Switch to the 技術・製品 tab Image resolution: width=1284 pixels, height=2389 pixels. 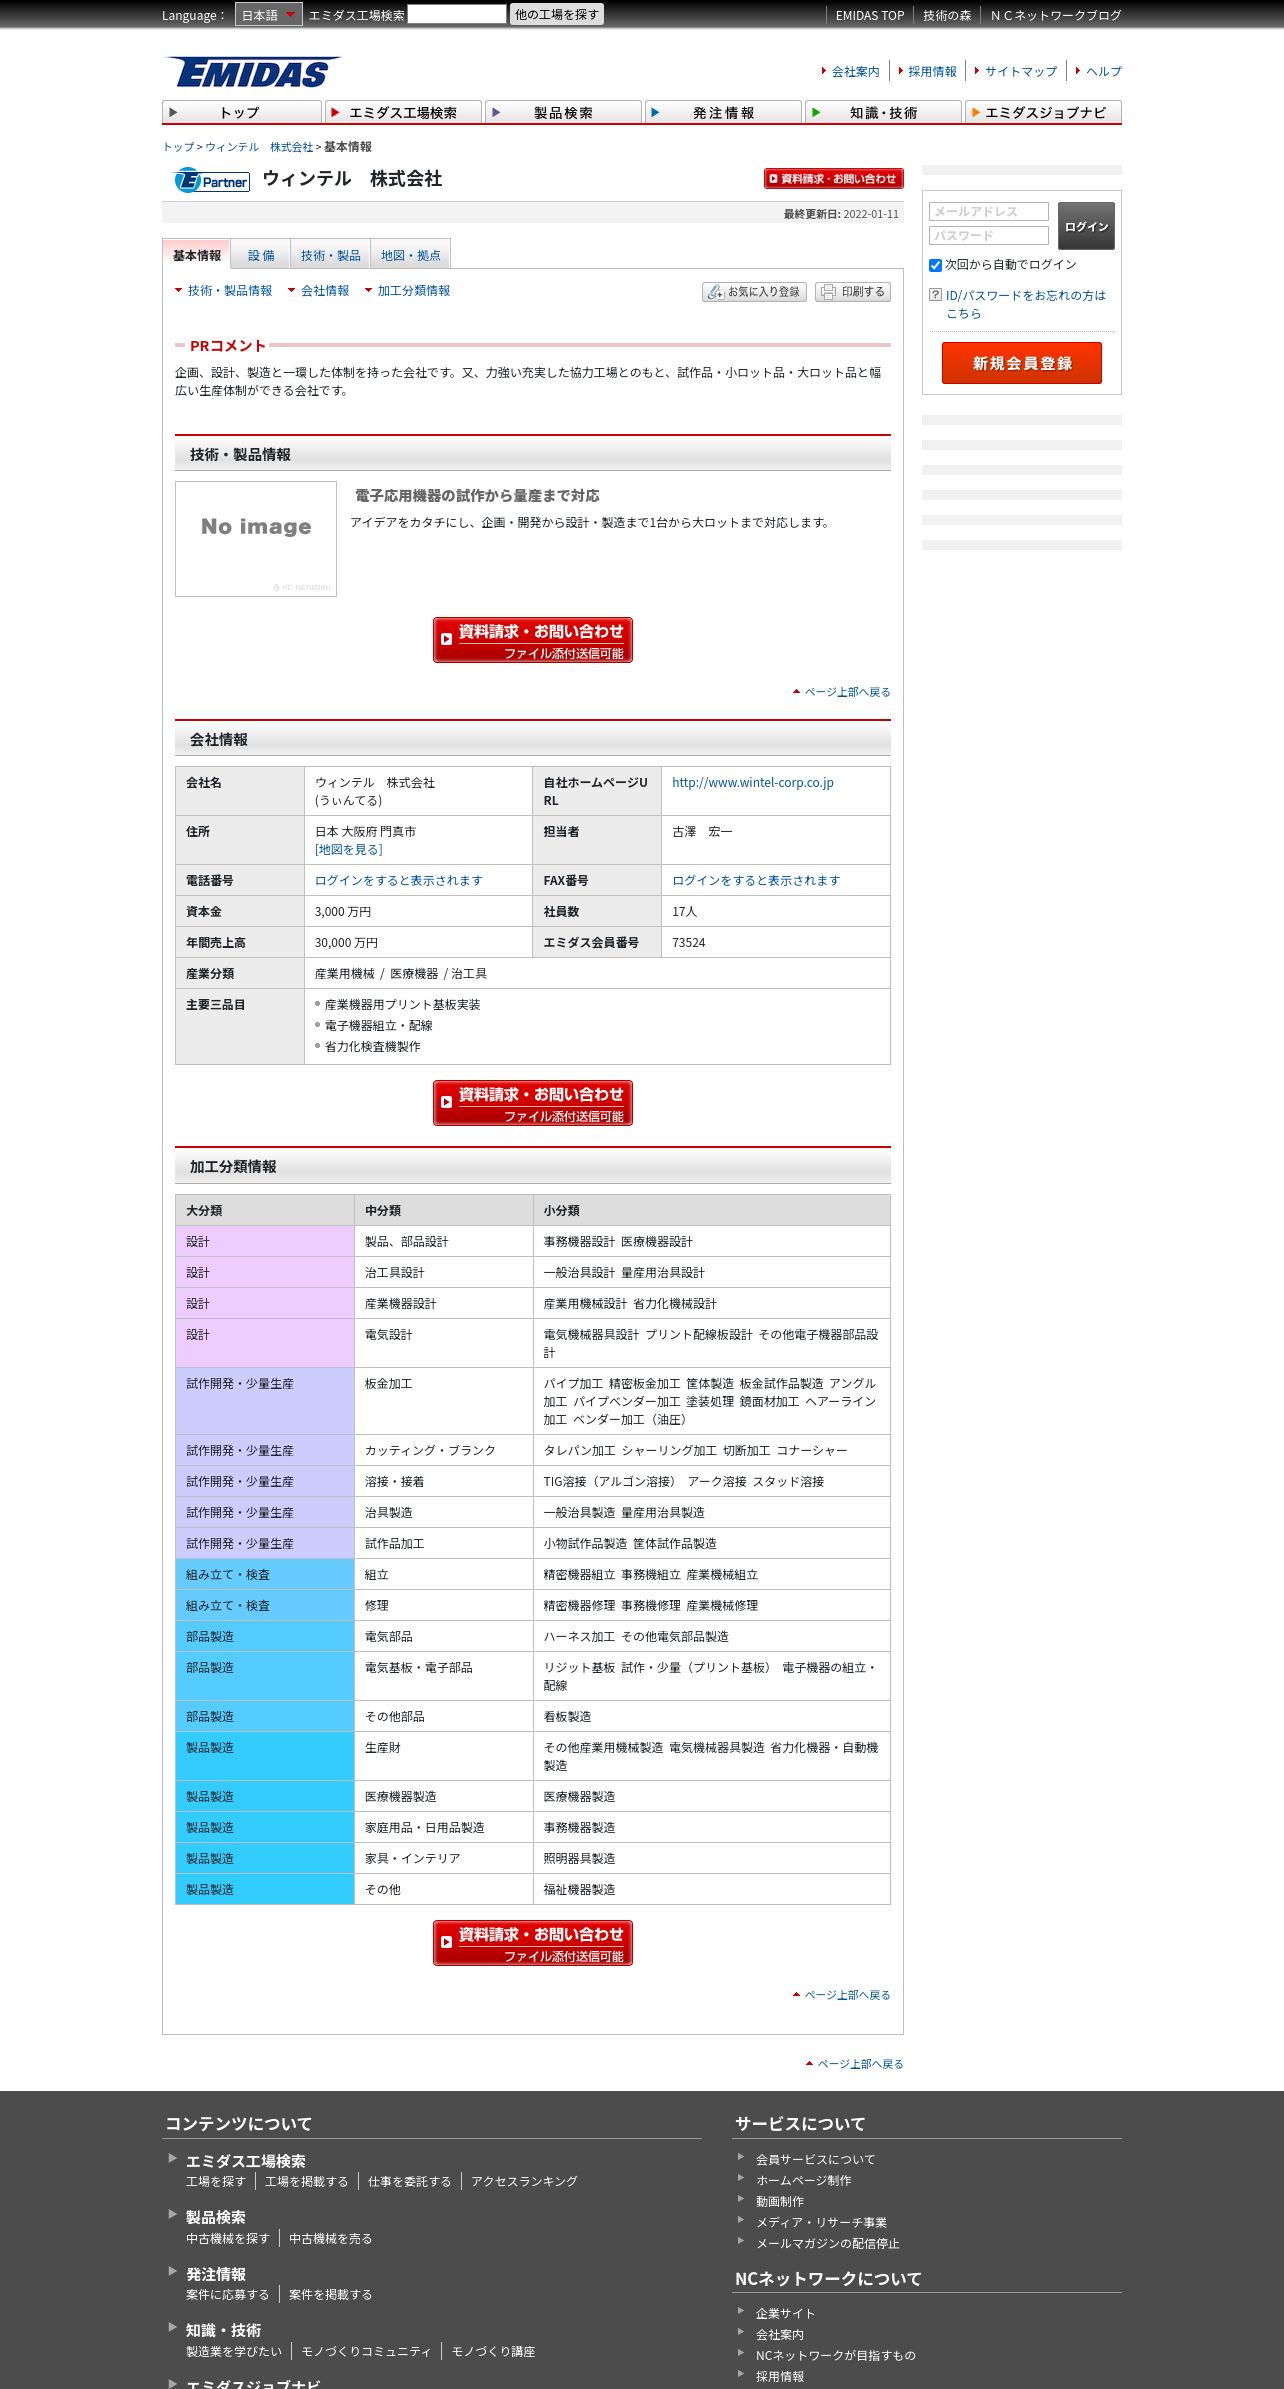point(331,255)
